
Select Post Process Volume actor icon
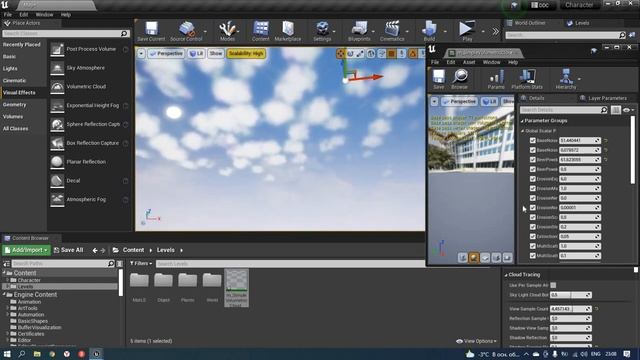pos(57,49)
